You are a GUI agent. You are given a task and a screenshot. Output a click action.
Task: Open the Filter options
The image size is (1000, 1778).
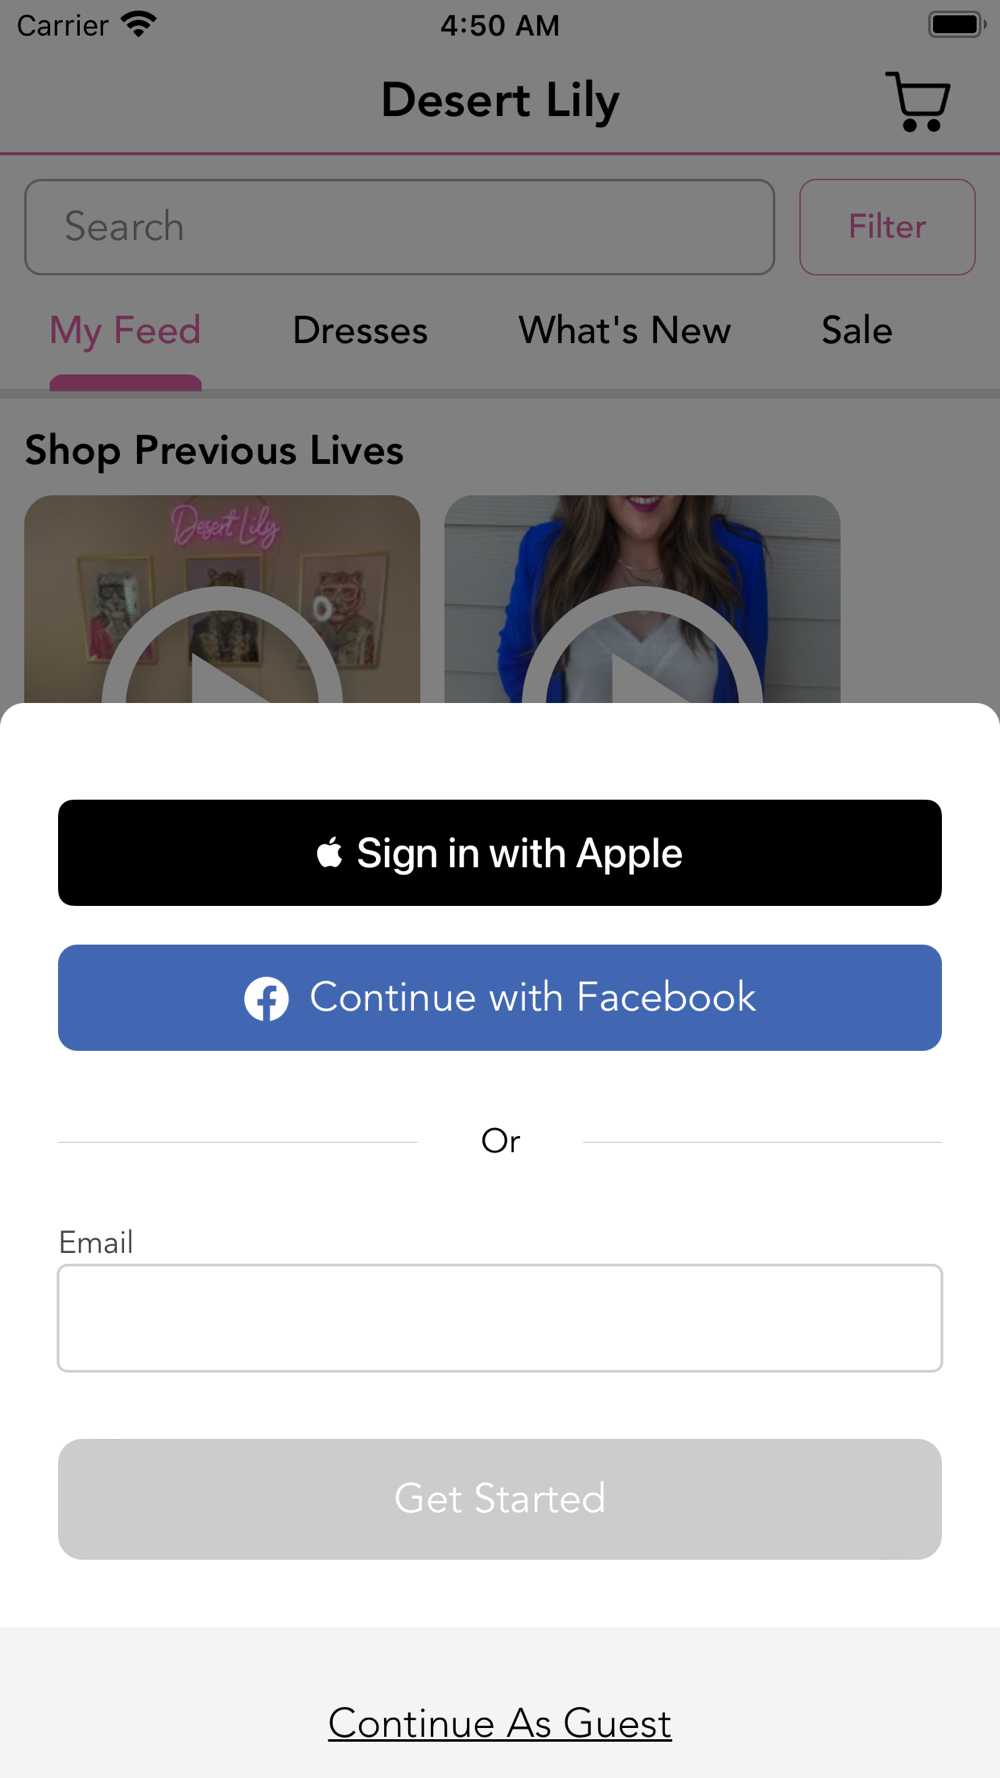[x=887, y=227]
